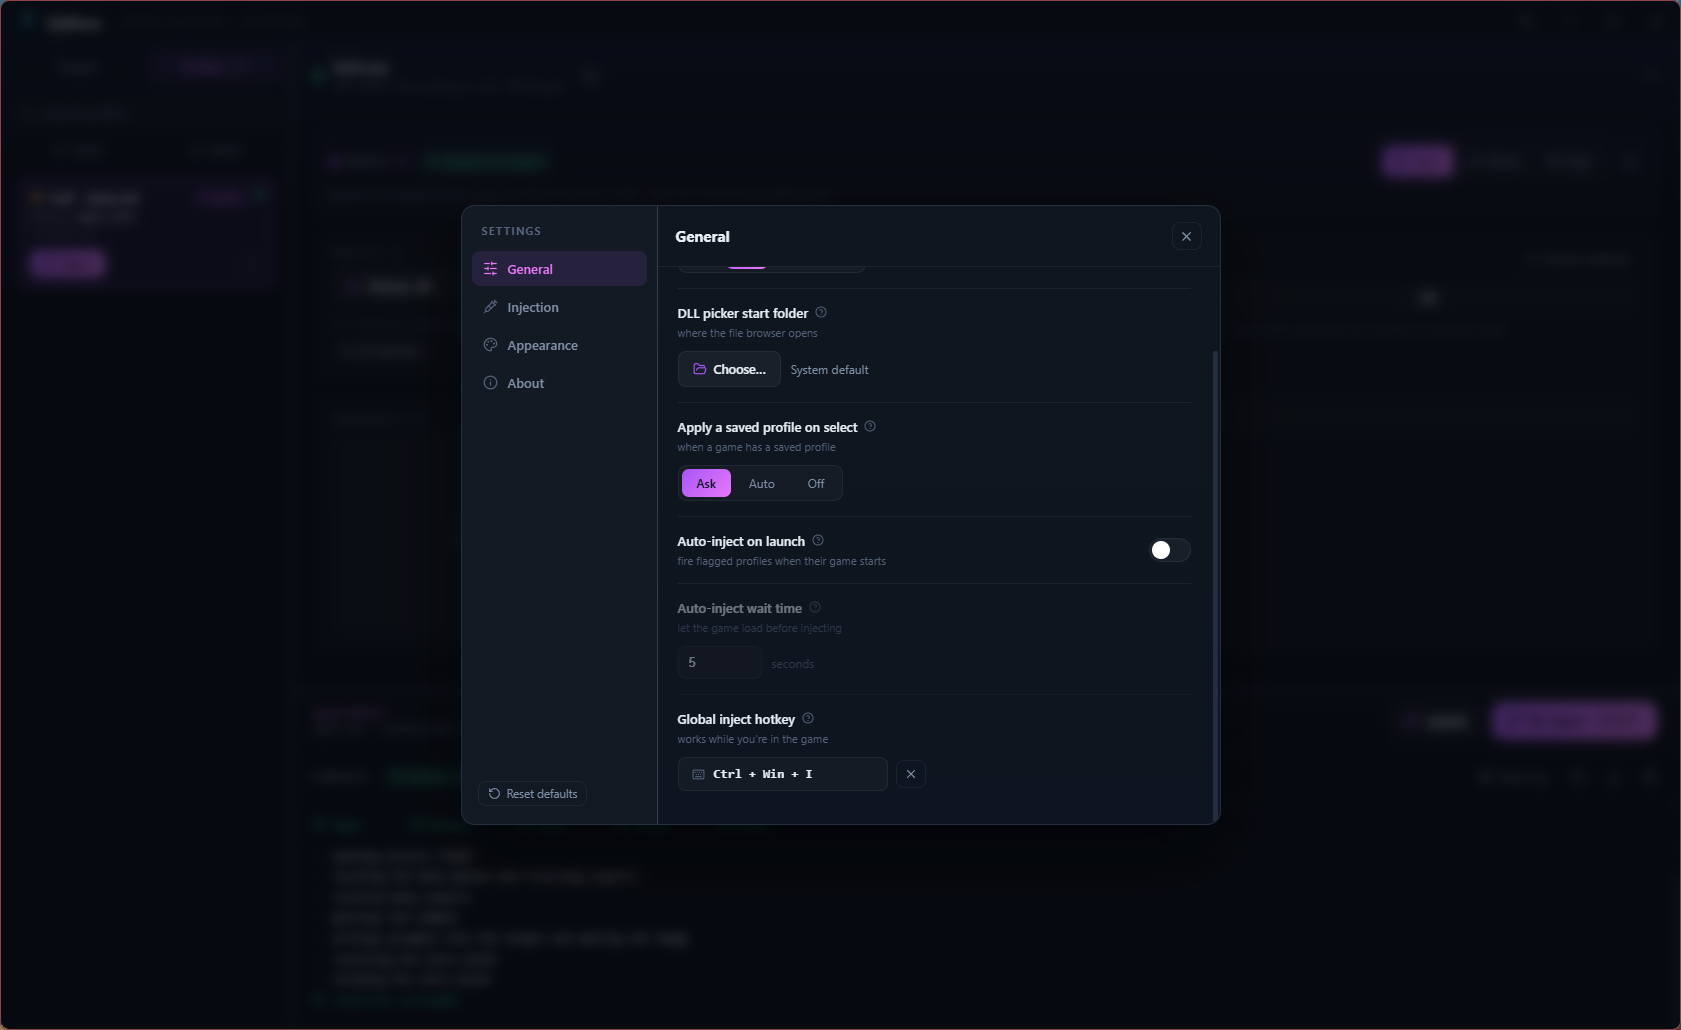Click the pencil icon beside Injection
Image resolution: width=1681 pixels, height=1030 pixels.
coord(490,307)
